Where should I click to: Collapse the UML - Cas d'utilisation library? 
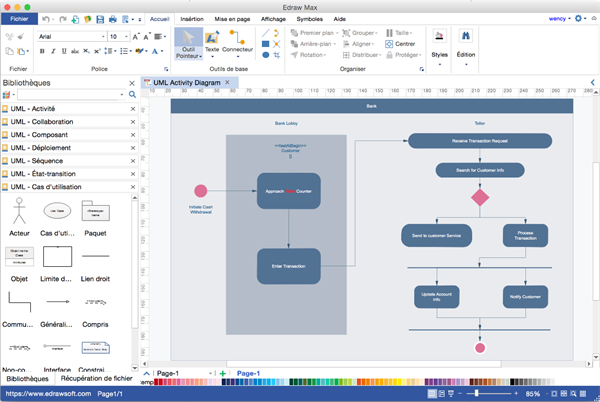[62, 185]
